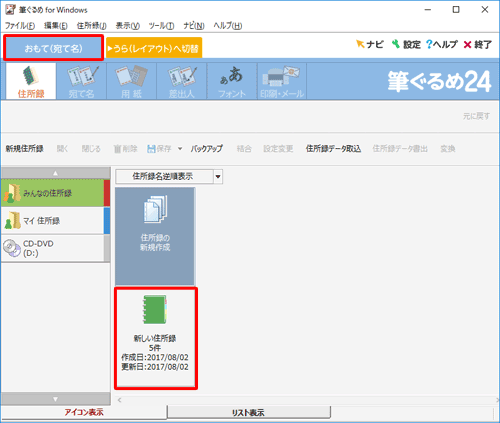Switch to うら(レイアウト)へ切替
The image size is (500, 423).
point(154,48)
